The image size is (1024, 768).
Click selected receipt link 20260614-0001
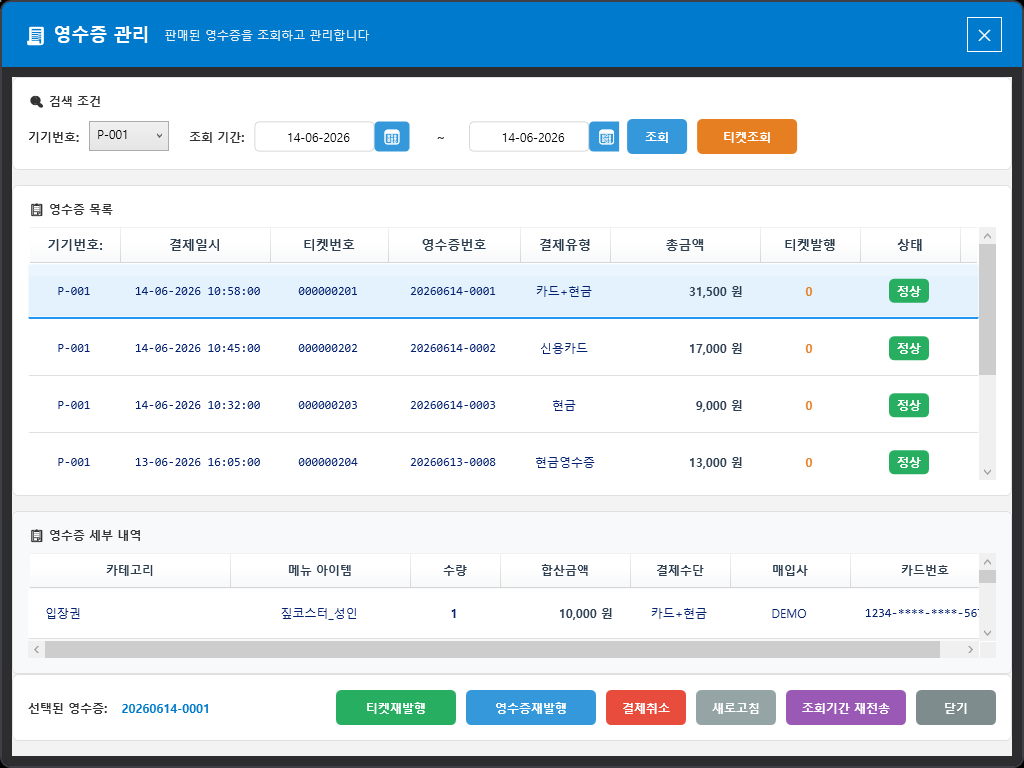tap(165, 709)
